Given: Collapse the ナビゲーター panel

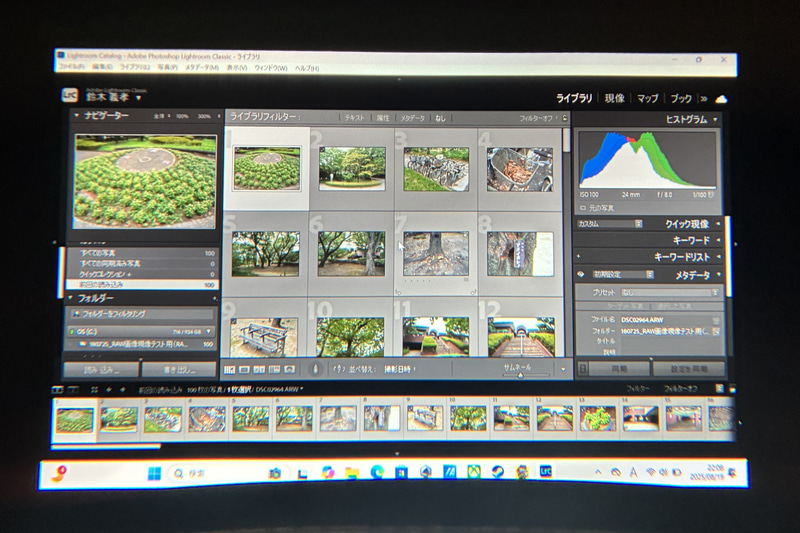Looking at the screenshot, I should [x=77, y=116].
